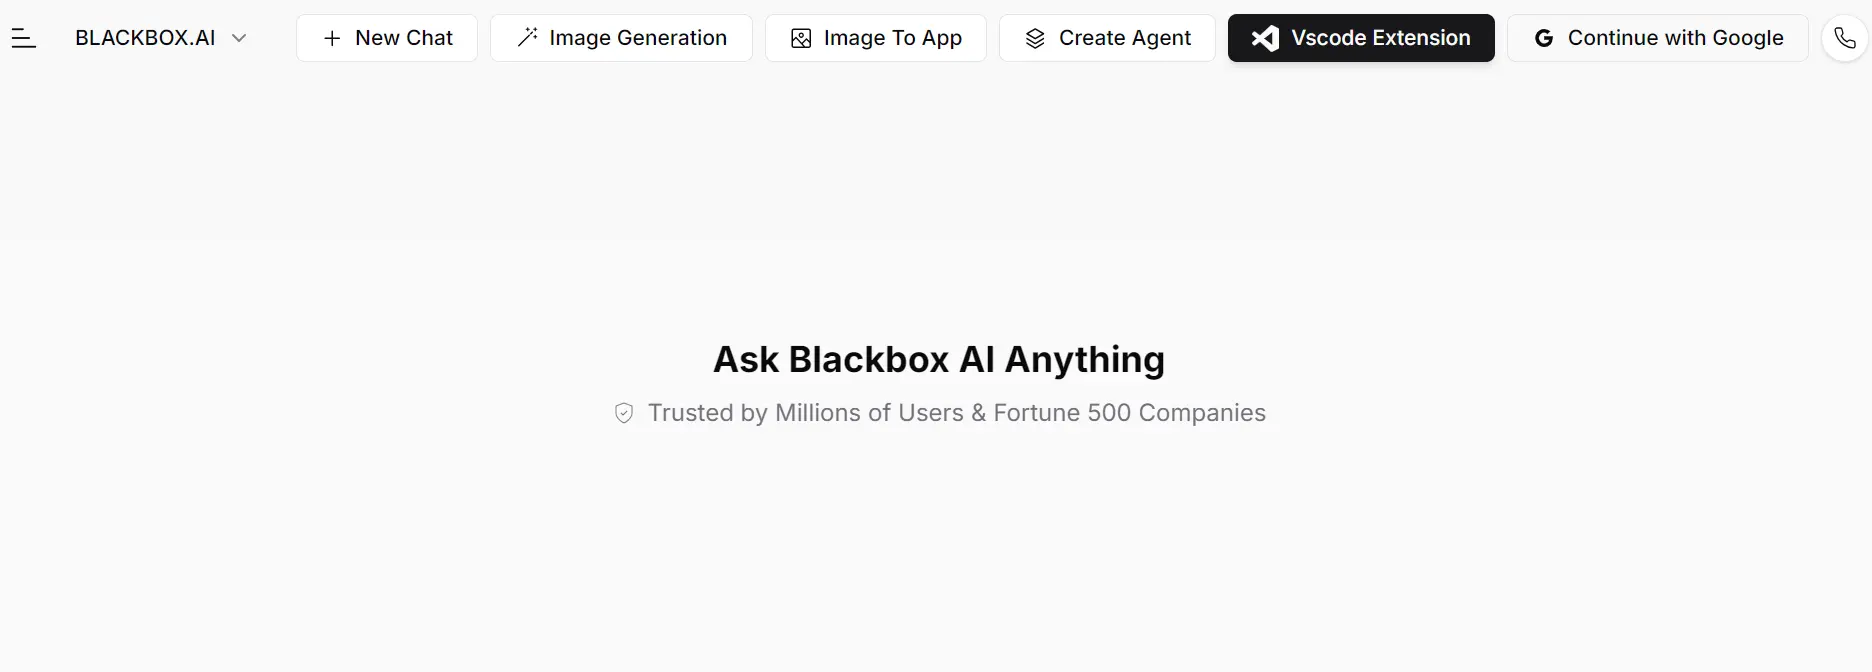The width and height of the screenshot is (1872, 672).
Task: Click the BLACKBOX.AI brand name
Action: [x=145, y=38]
